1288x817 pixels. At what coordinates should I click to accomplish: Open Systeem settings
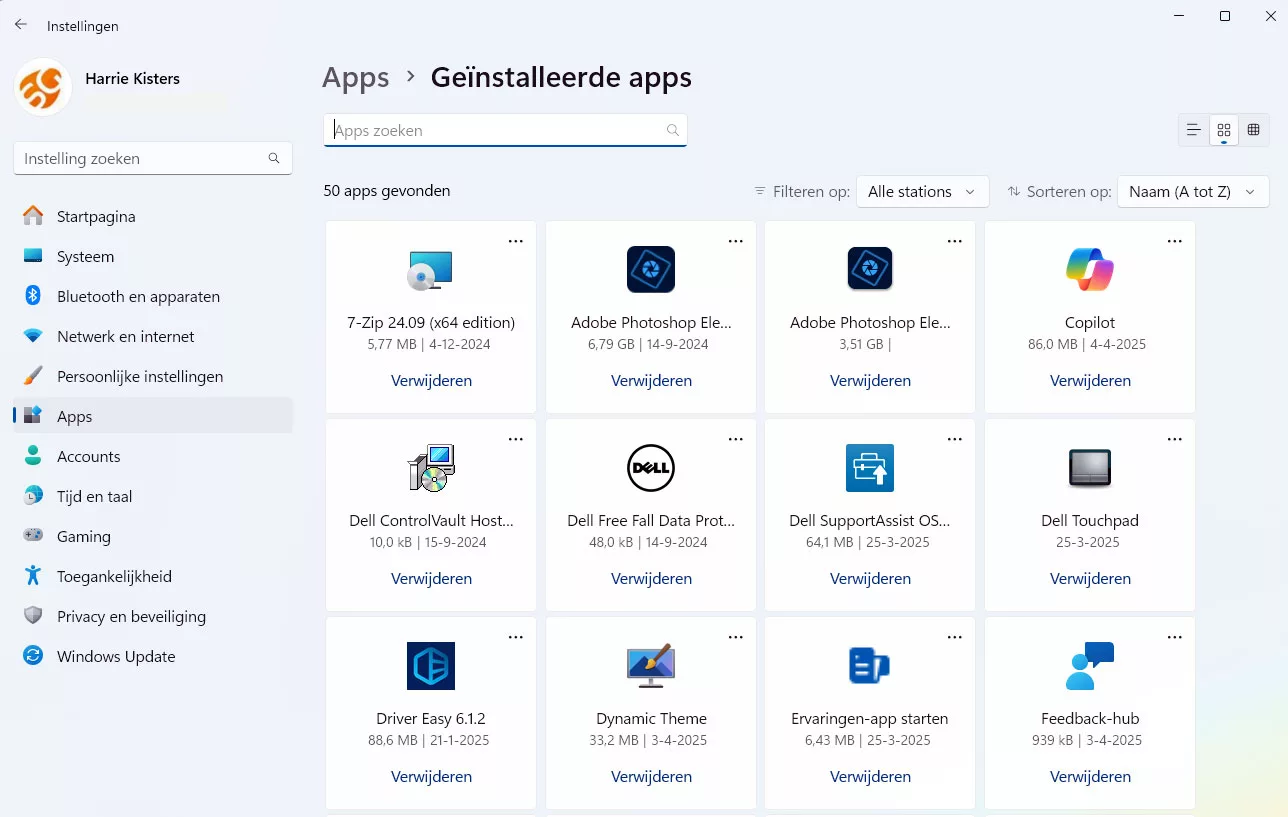coord(153,256)
